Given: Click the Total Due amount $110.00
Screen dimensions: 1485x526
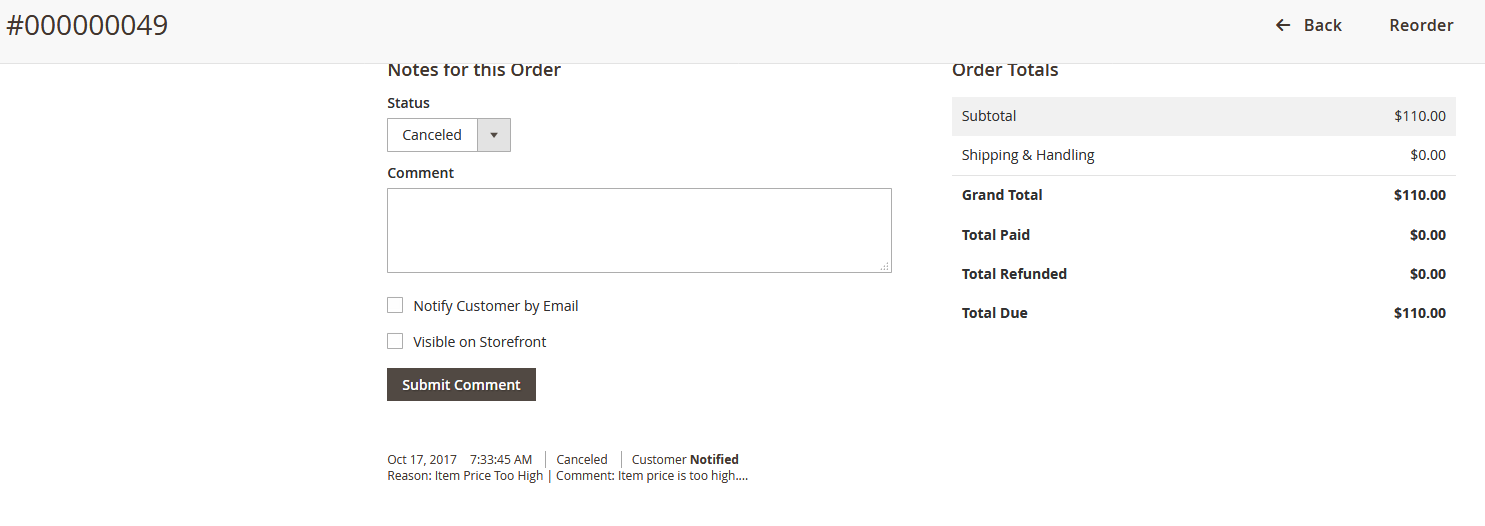Looking at the screenshot, I should pos(1419,313).
